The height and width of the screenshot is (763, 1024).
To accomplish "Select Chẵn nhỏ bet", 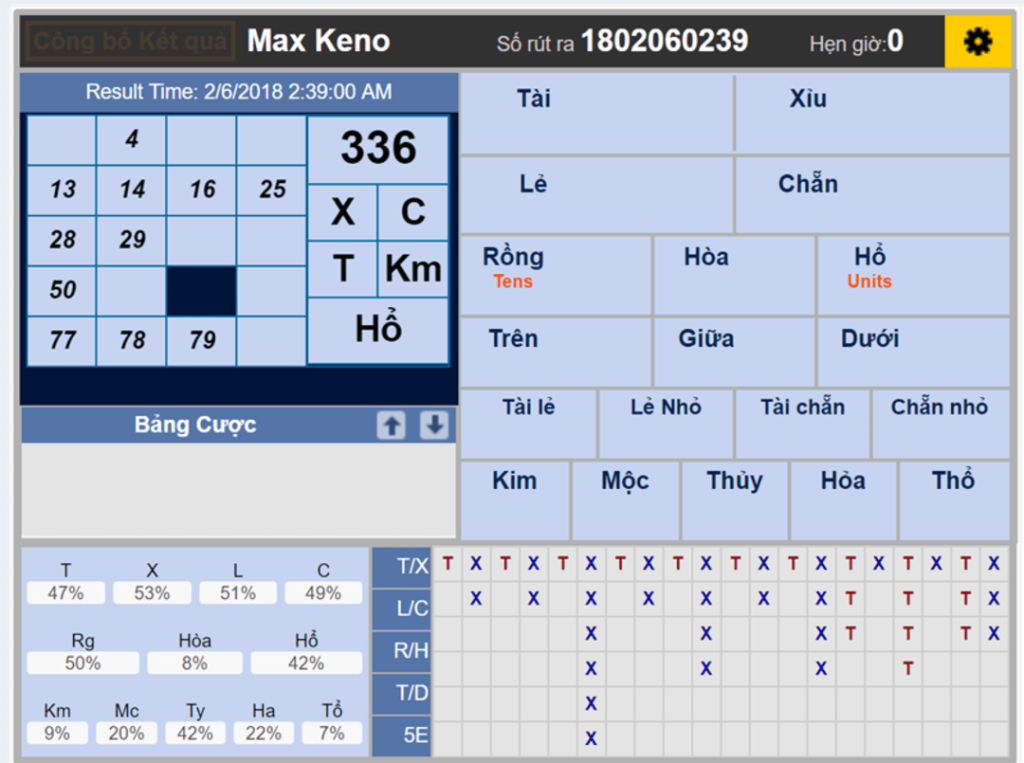I will point(941,424).
